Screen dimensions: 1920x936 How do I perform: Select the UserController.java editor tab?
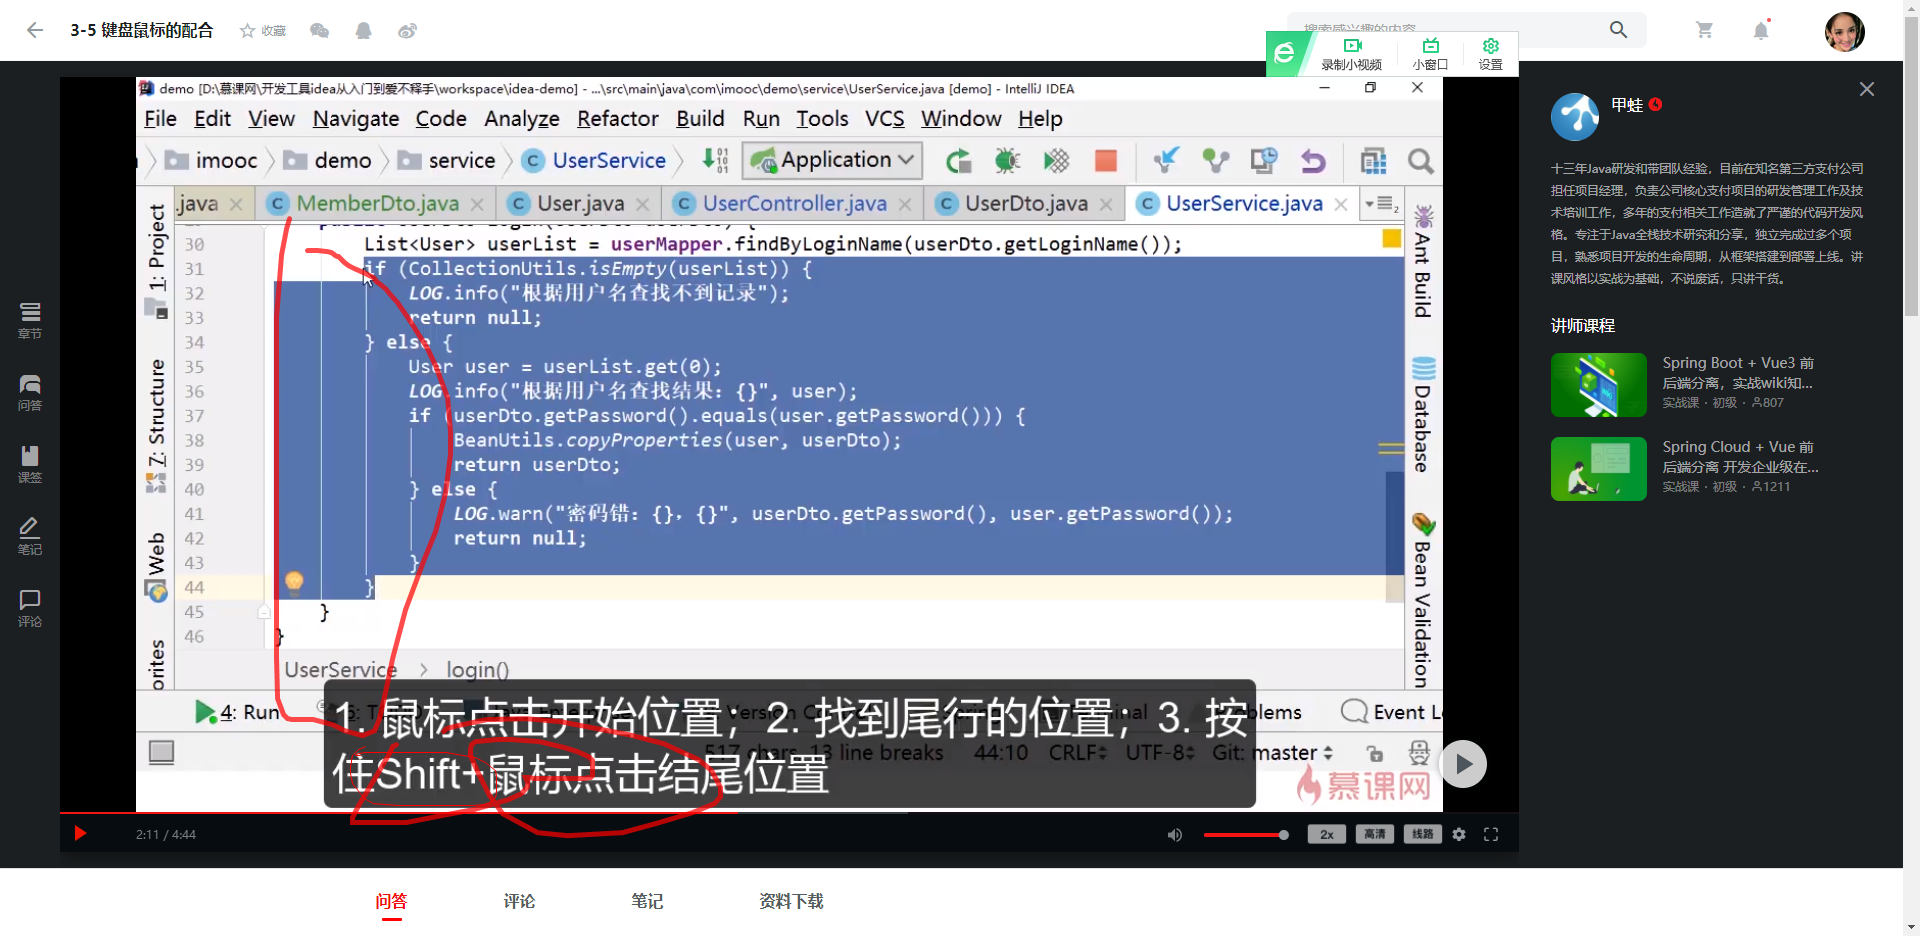tap(794, 204)
